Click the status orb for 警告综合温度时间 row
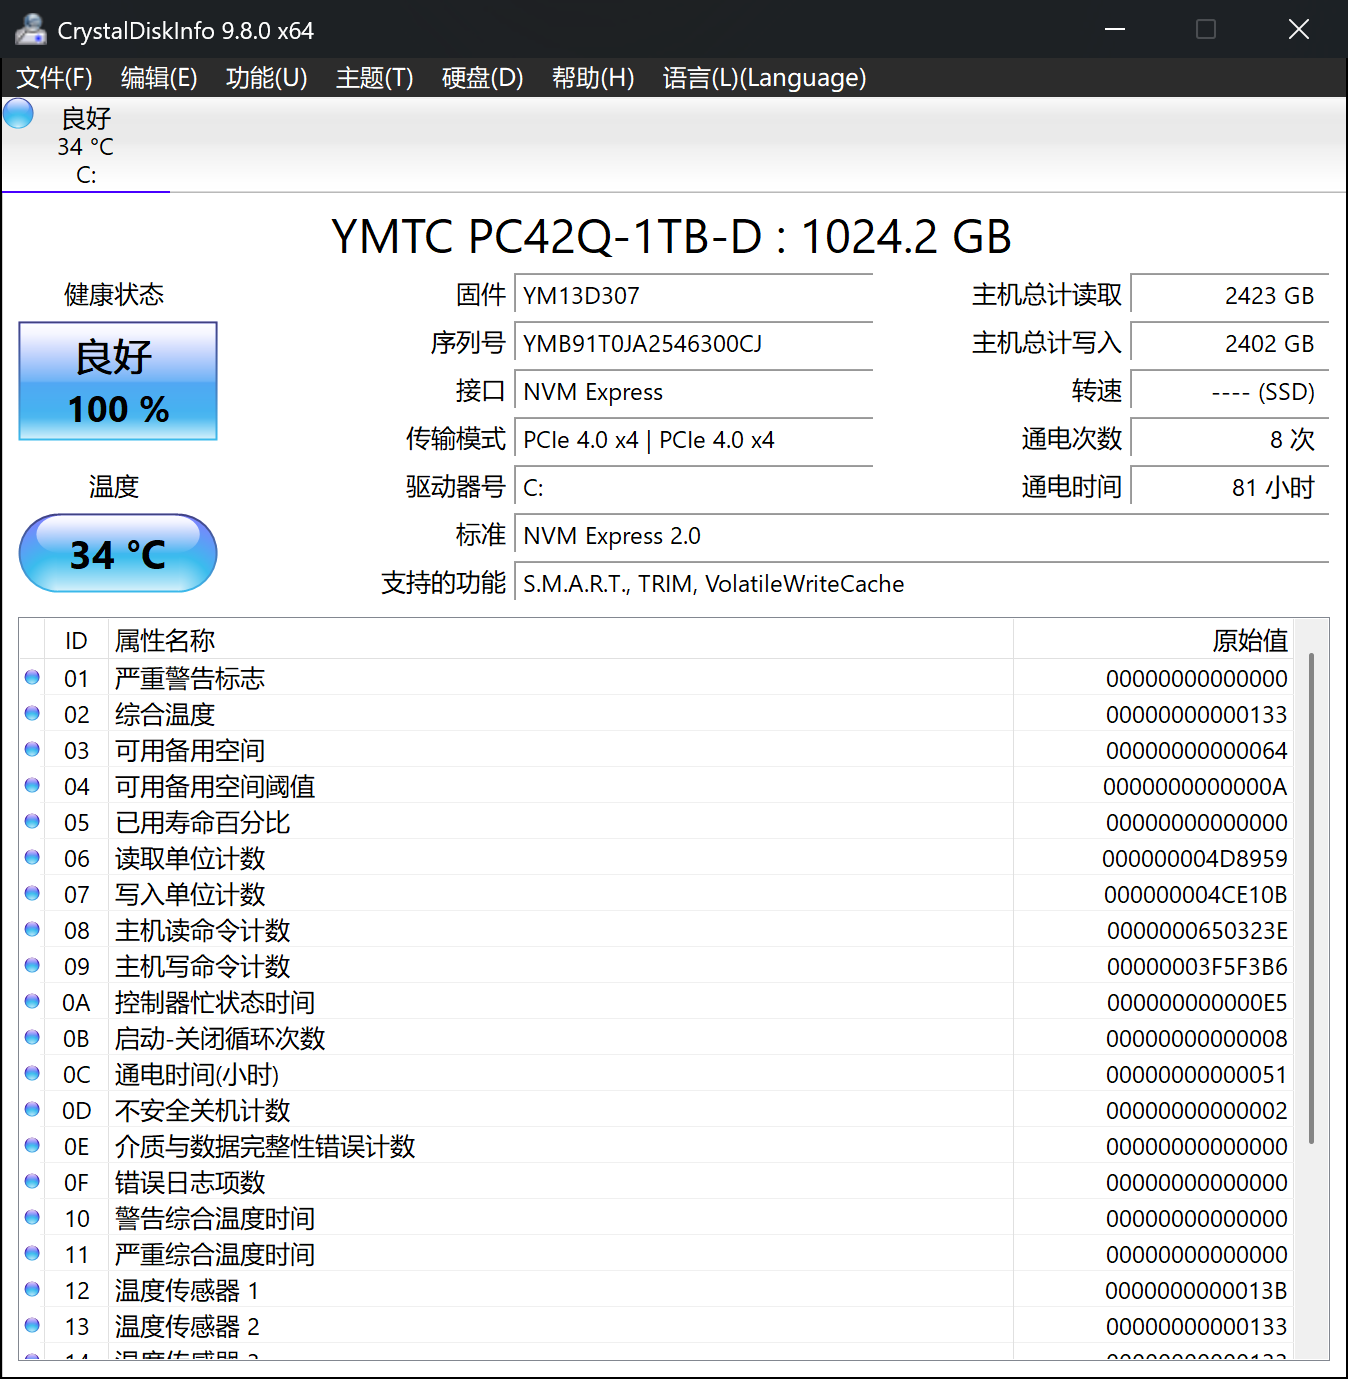The image size is (1348, 1379). [x=32, y=1217]
